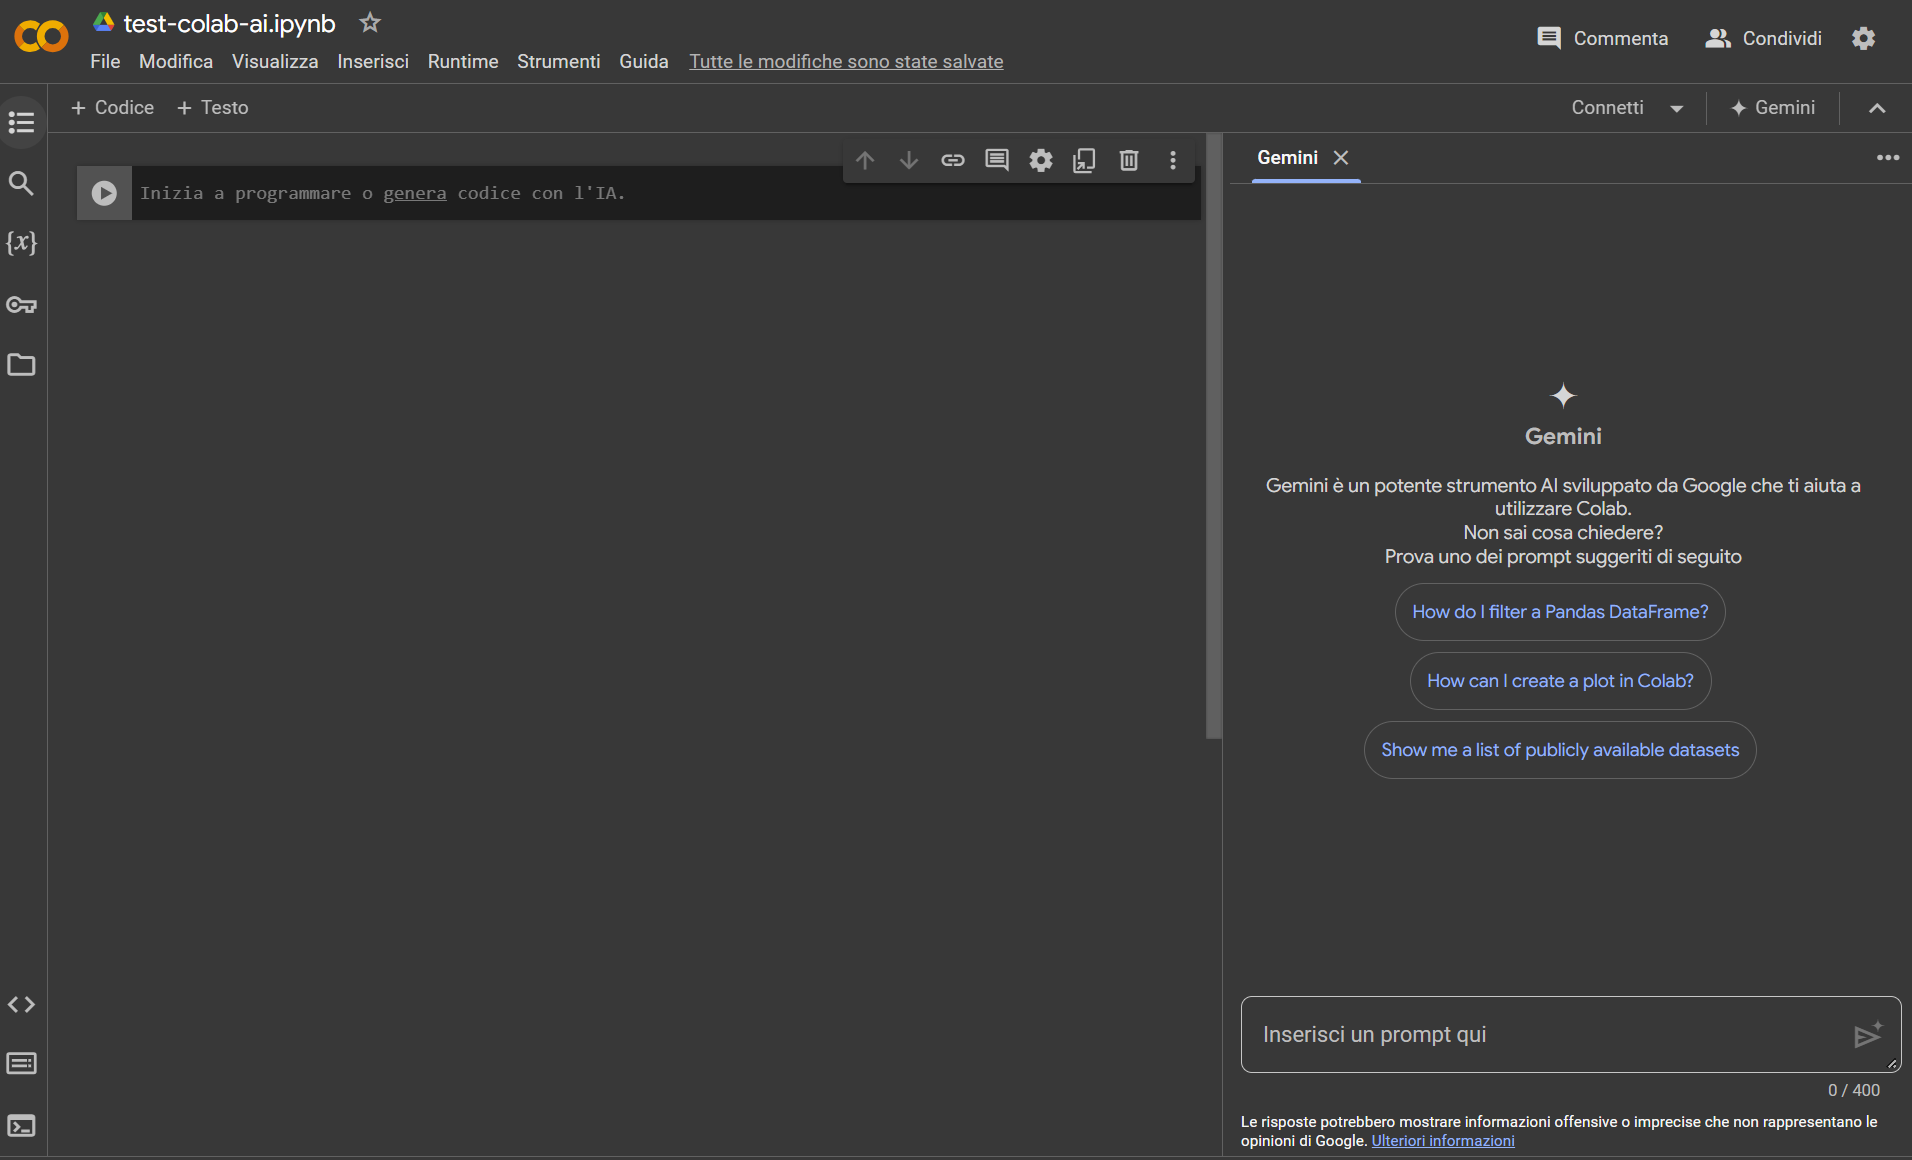Image resolution: width=1912 pixels, height=1160 pixels.
Task: Send prompt arrow icon
Action: click(x=1868, y=1035)
